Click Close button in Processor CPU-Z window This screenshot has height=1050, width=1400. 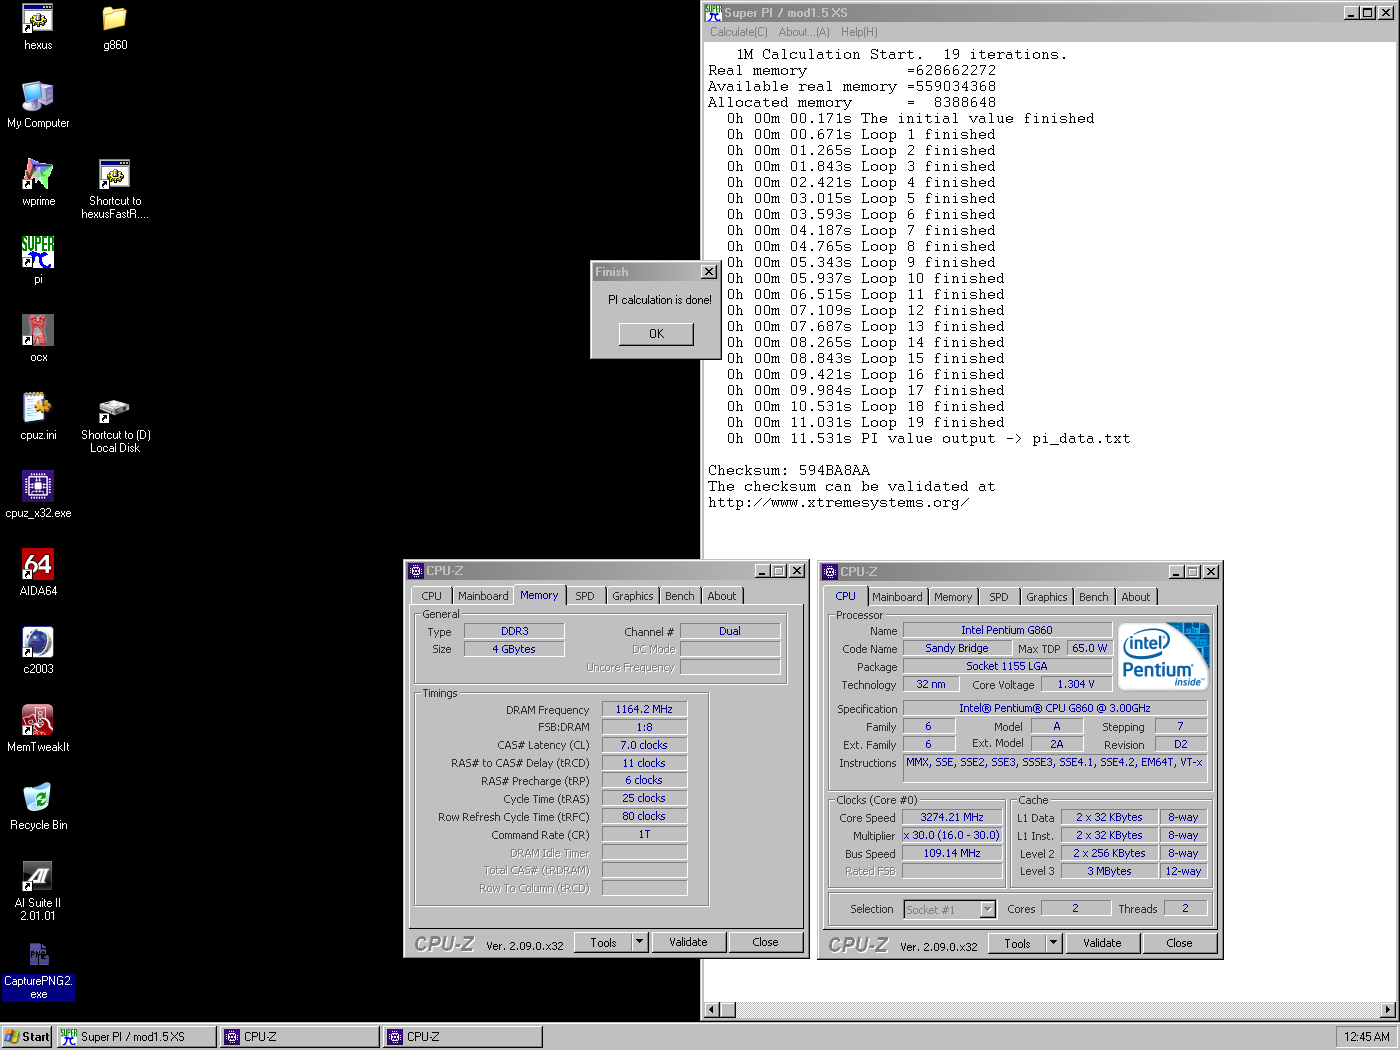pos(1179,943)
